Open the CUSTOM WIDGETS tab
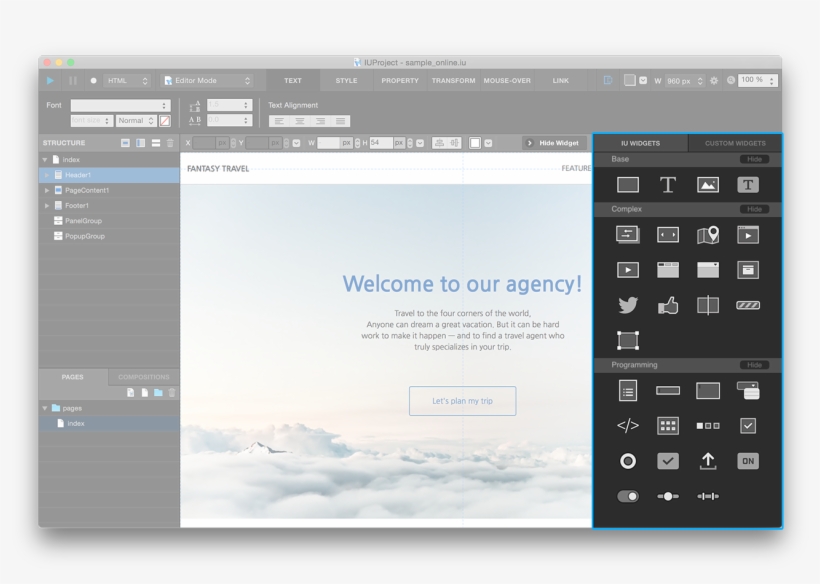The image size is (820, 584). pyautogui.click(x=734, y=143)
